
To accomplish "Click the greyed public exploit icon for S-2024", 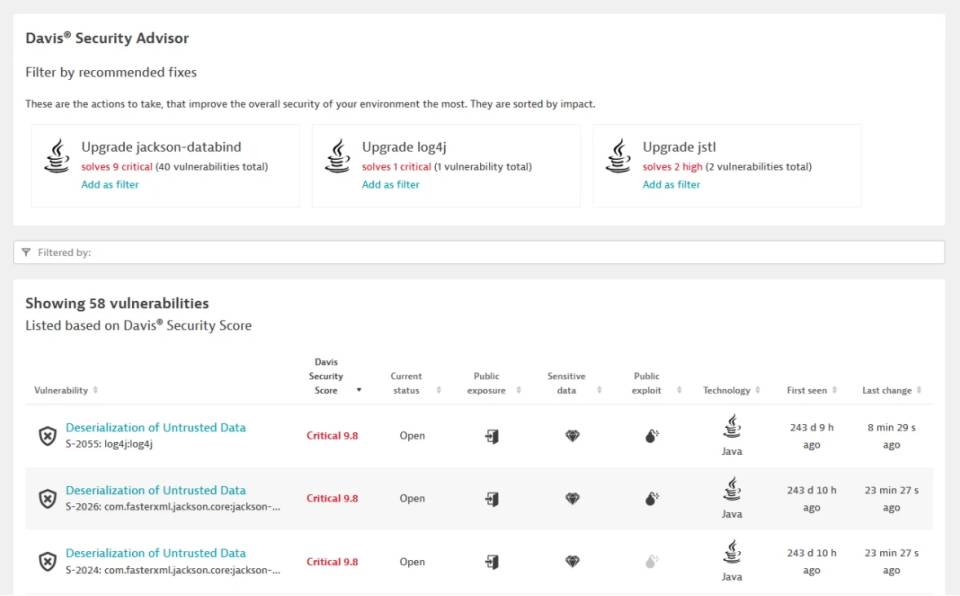I will tap(651, 562).
